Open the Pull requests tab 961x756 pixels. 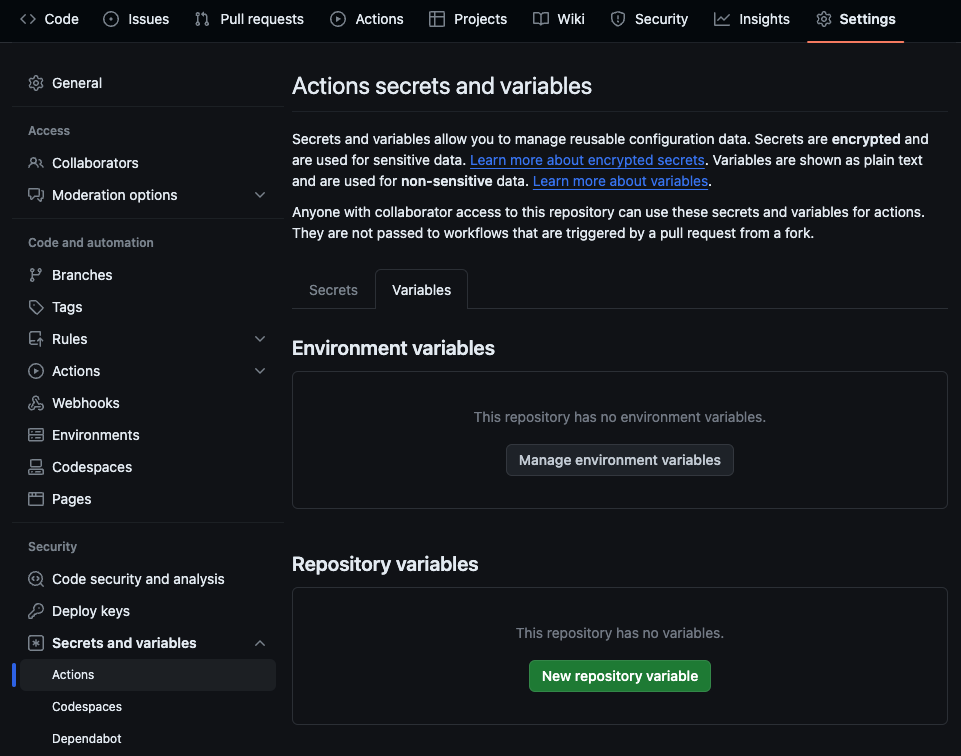click(x=249, y=19)
